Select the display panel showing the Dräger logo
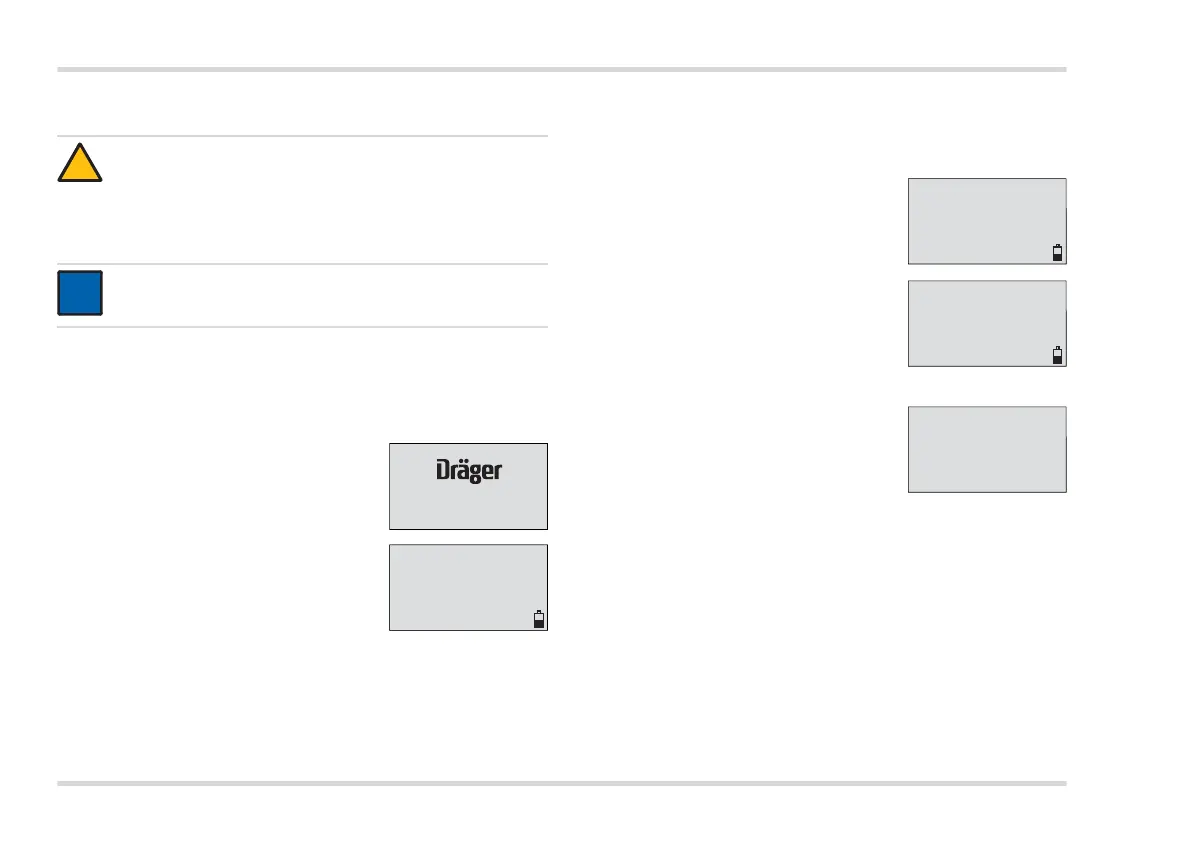The height and width of the screenshot is (842, 1192). 468,486
